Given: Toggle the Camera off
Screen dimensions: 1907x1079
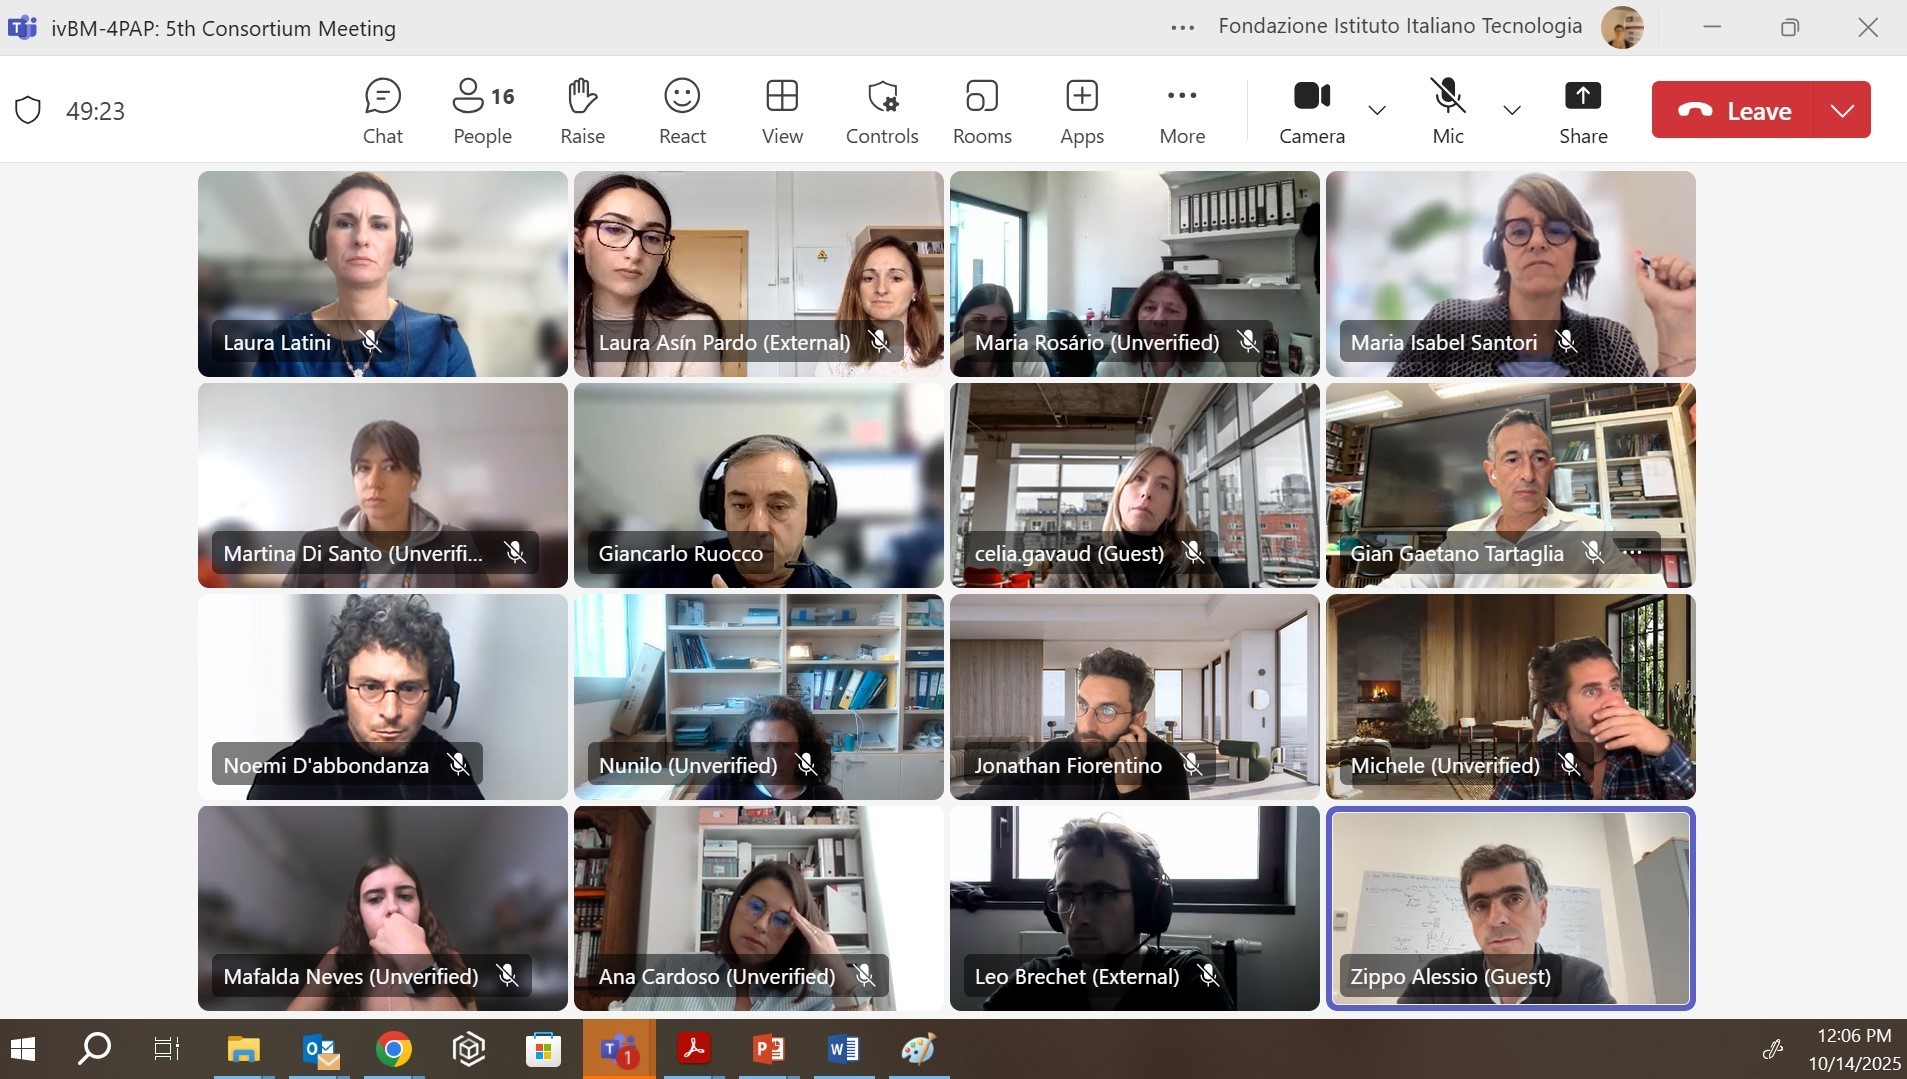Looking at the screenshot, I should coord(1311,111).
